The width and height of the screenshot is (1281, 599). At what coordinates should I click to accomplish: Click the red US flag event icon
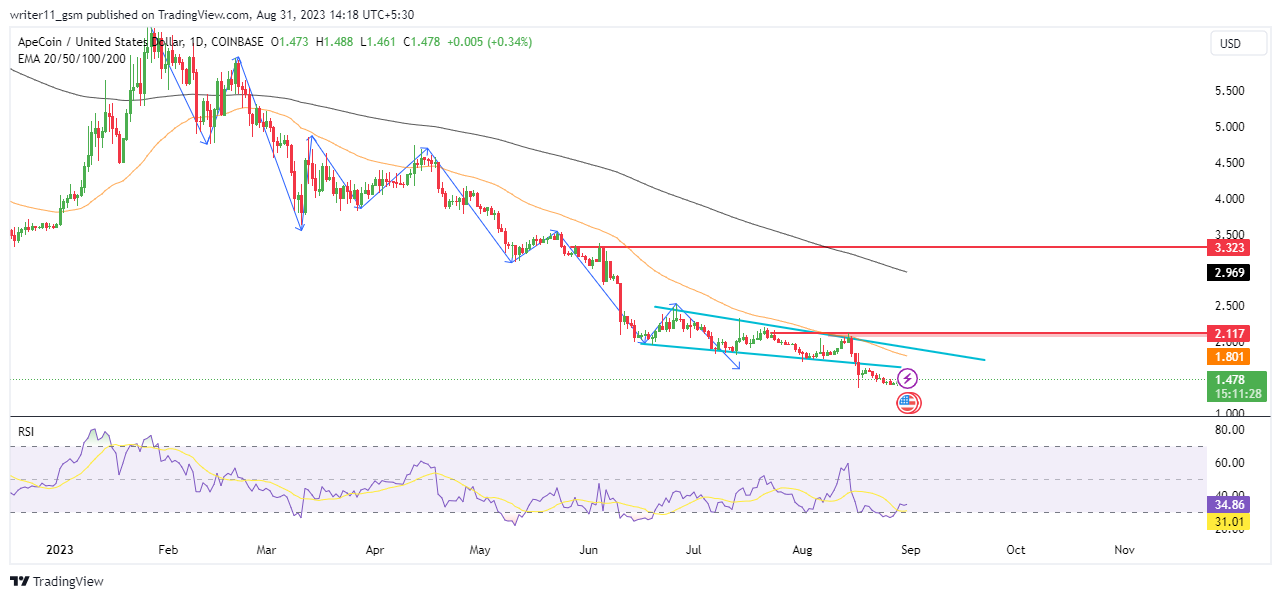click(x=908, y=403)
